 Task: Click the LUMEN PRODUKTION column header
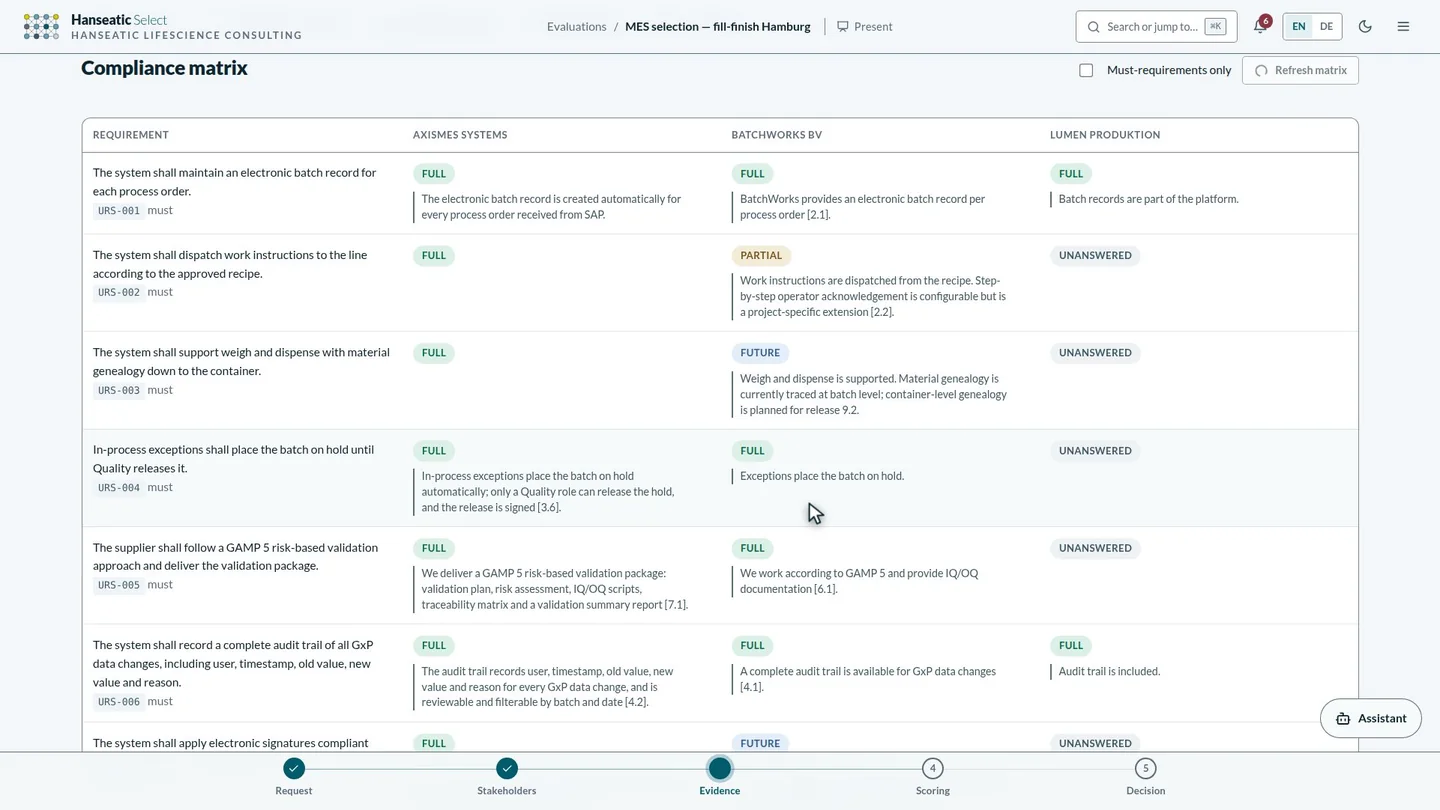pyautogui.click(x=1105, y=135)
